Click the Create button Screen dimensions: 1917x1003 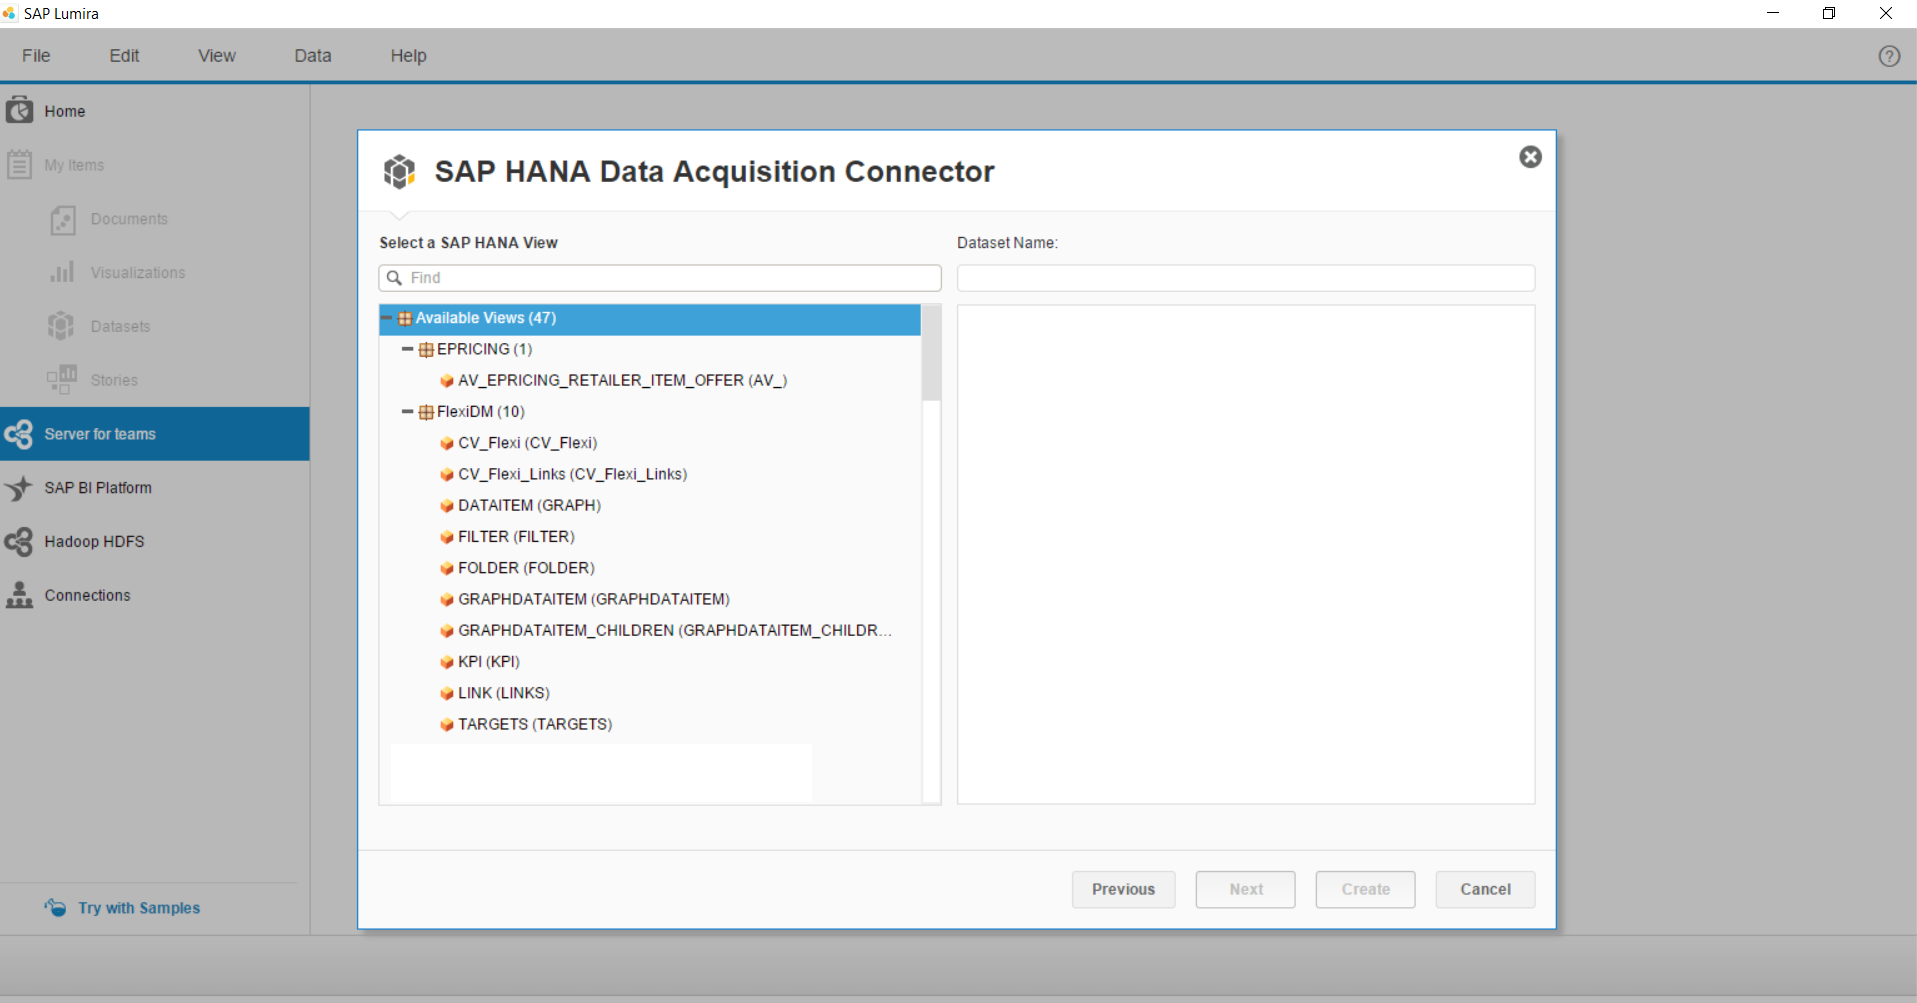point(1366,889)
